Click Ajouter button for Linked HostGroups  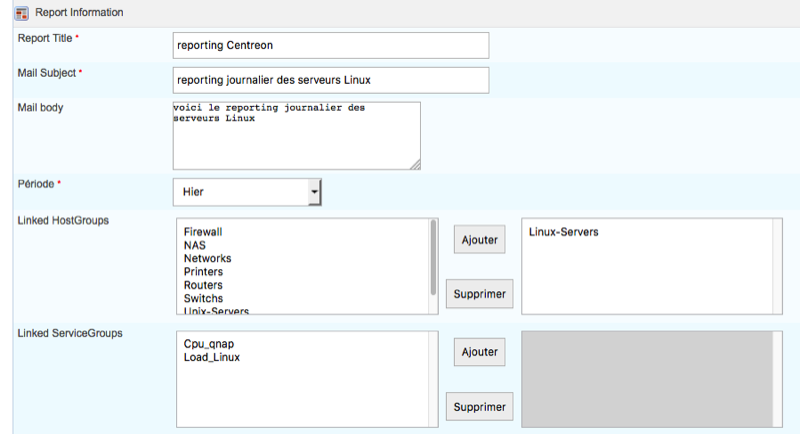click(x=479, y=240)
